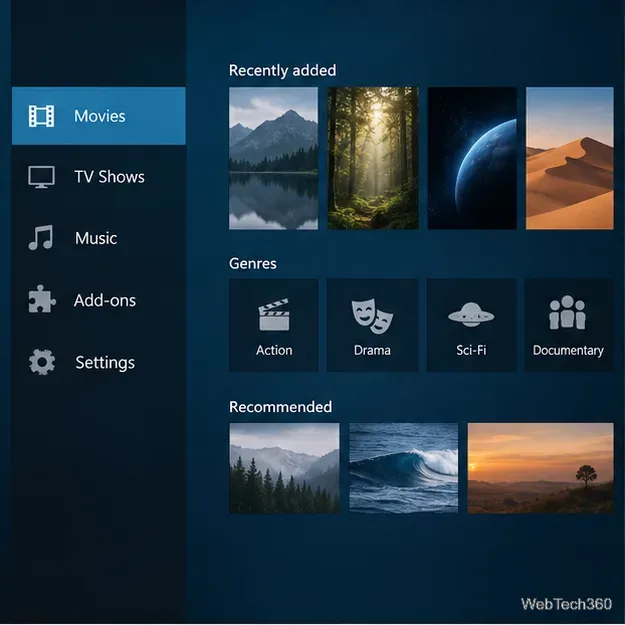Click the Add-ons puzzle piece icon
The height and width of the screenshot is (625, 625).
(x=42, y=299)
